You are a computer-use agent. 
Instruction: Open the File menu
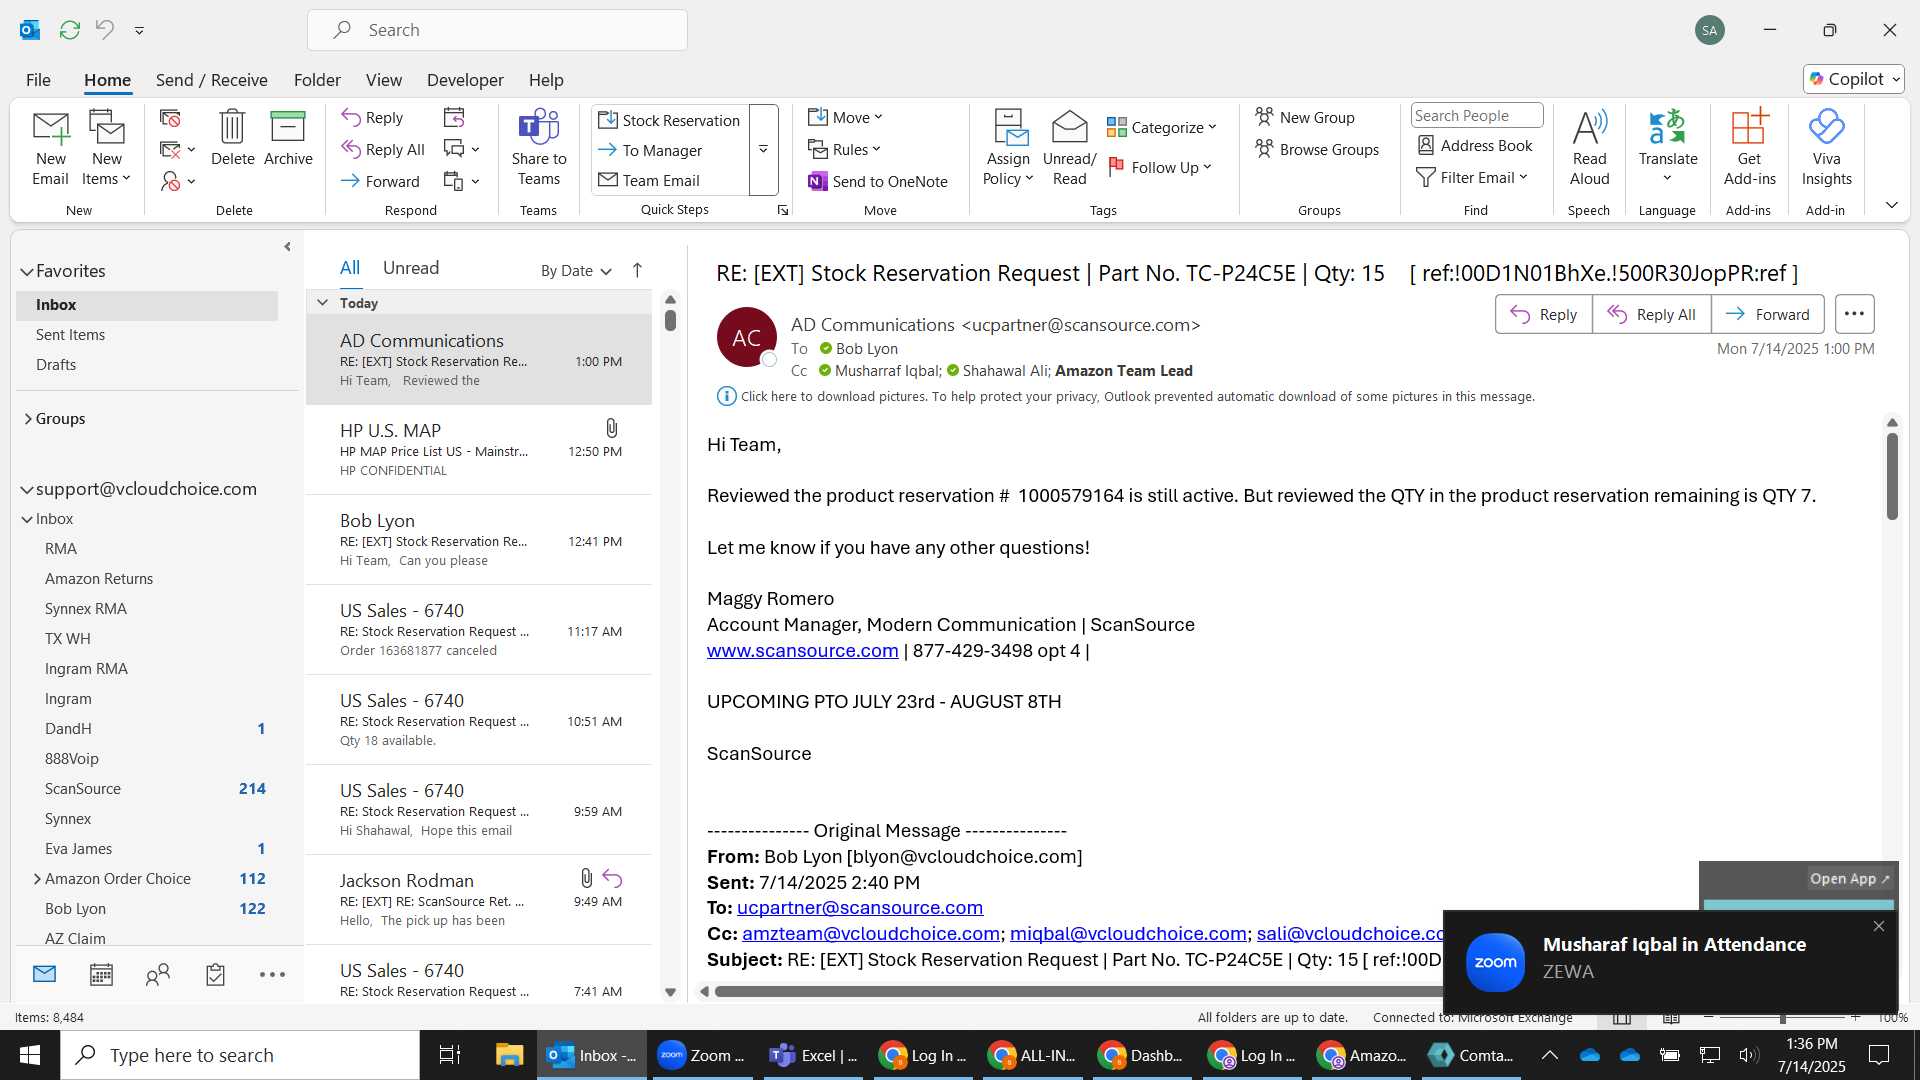(38, 80)
